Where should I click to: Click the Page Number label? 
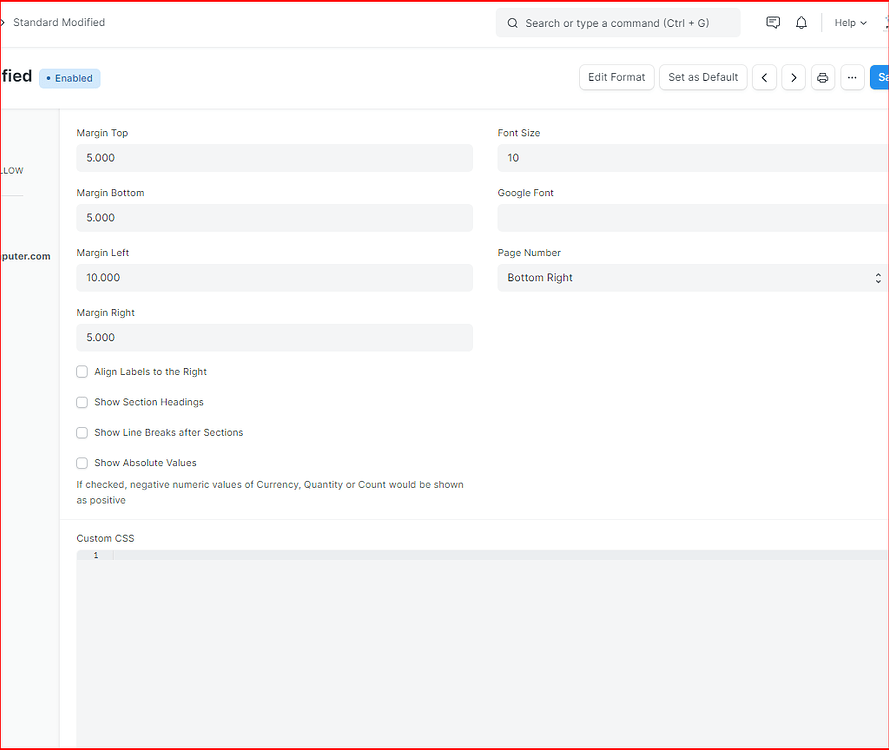pos(529,253)
